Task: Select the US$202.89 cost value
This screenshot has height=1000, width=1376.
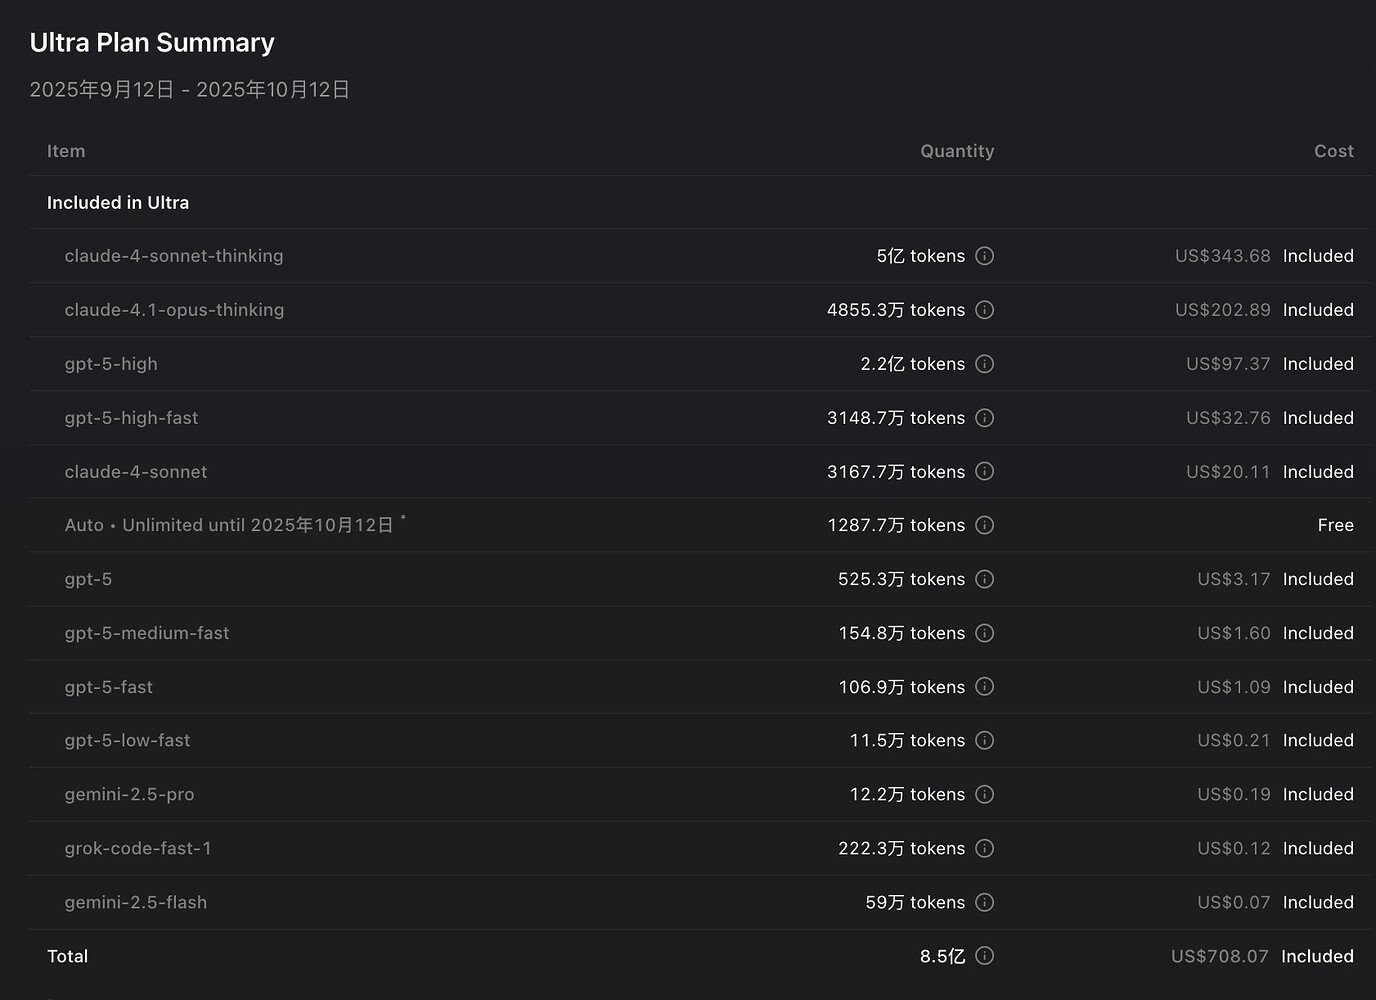Action: [1223, 310]
